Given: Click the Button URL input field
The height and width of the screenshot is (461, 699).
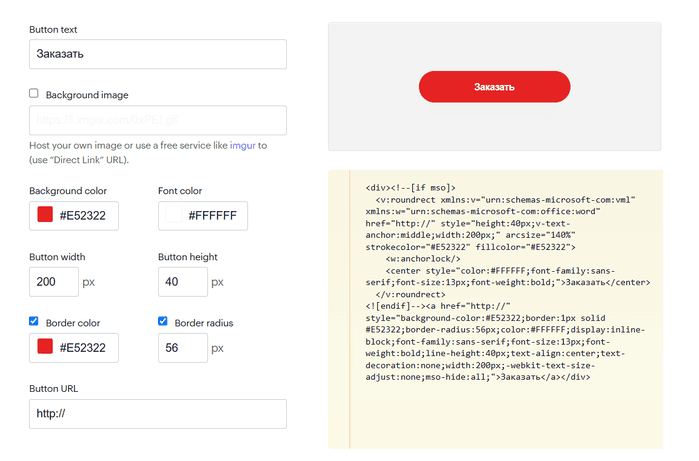Looking at the screenshot, I should (x=158, y=414).
